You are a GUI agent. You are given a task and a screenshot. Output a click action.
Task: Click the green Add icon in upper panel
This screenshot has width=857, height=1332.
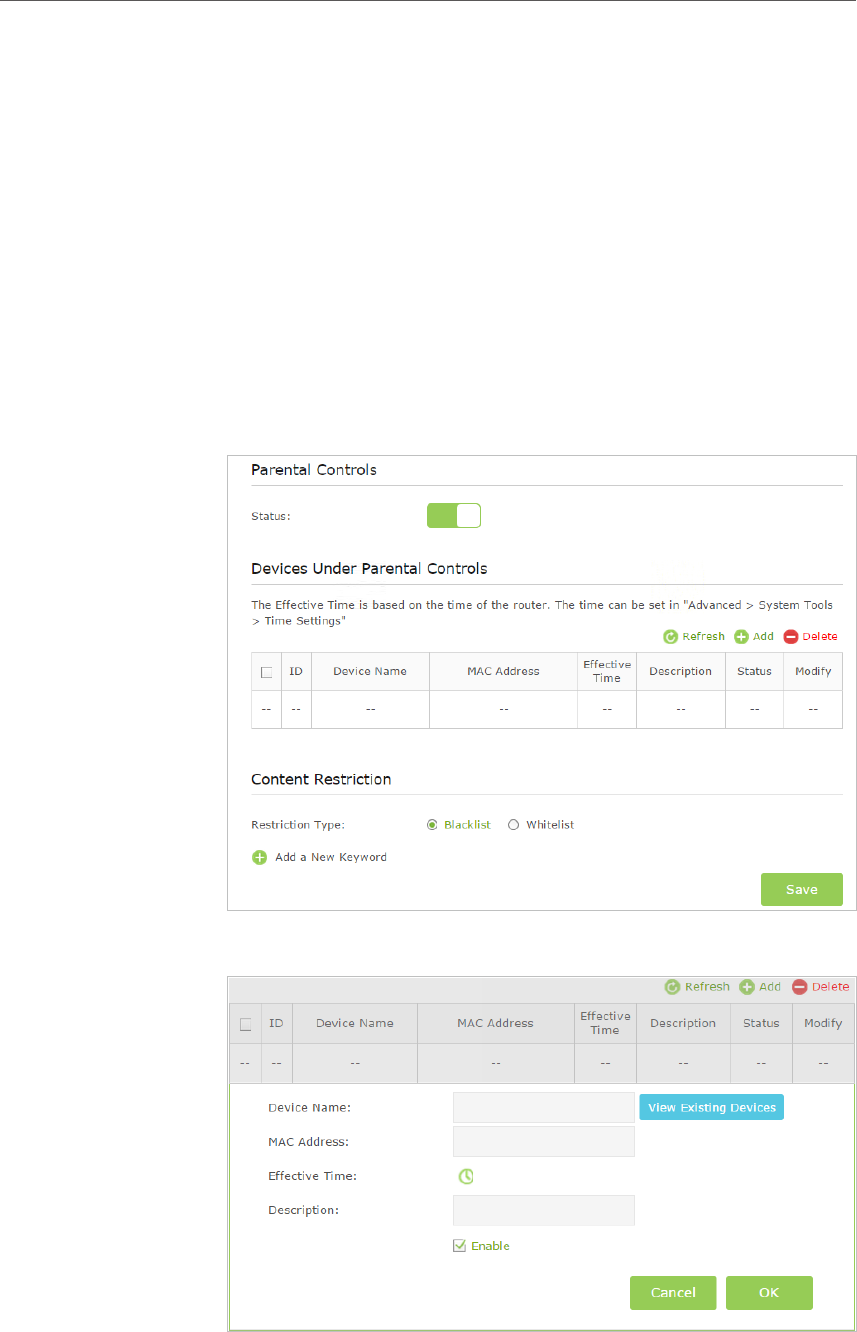[x=741, y=636]
